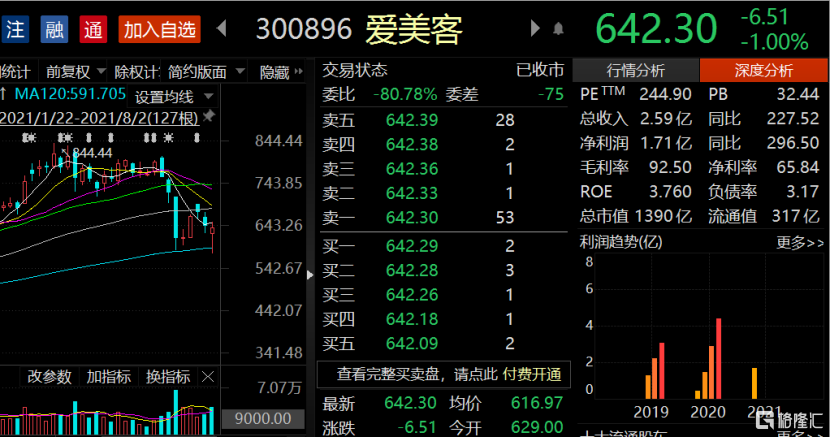Switch to 行情分析 tab
The height and width of the screenshot is (437, 830).
(x=636, y=70)
